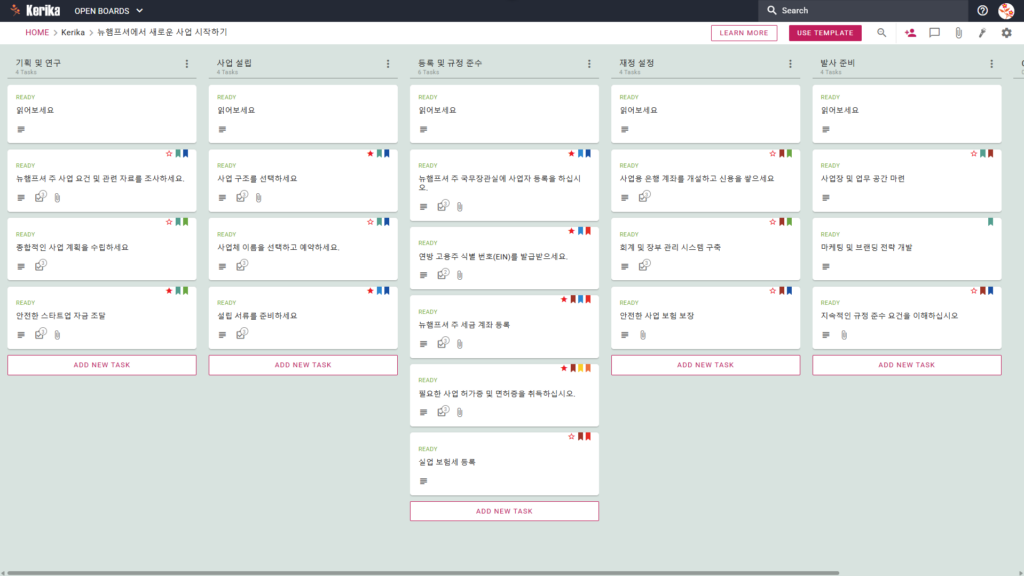Toggle star on 사업체 이름을 선택하고 예약하세요 card
This screenshot has width=1024, height=576.
click(370, 222)
